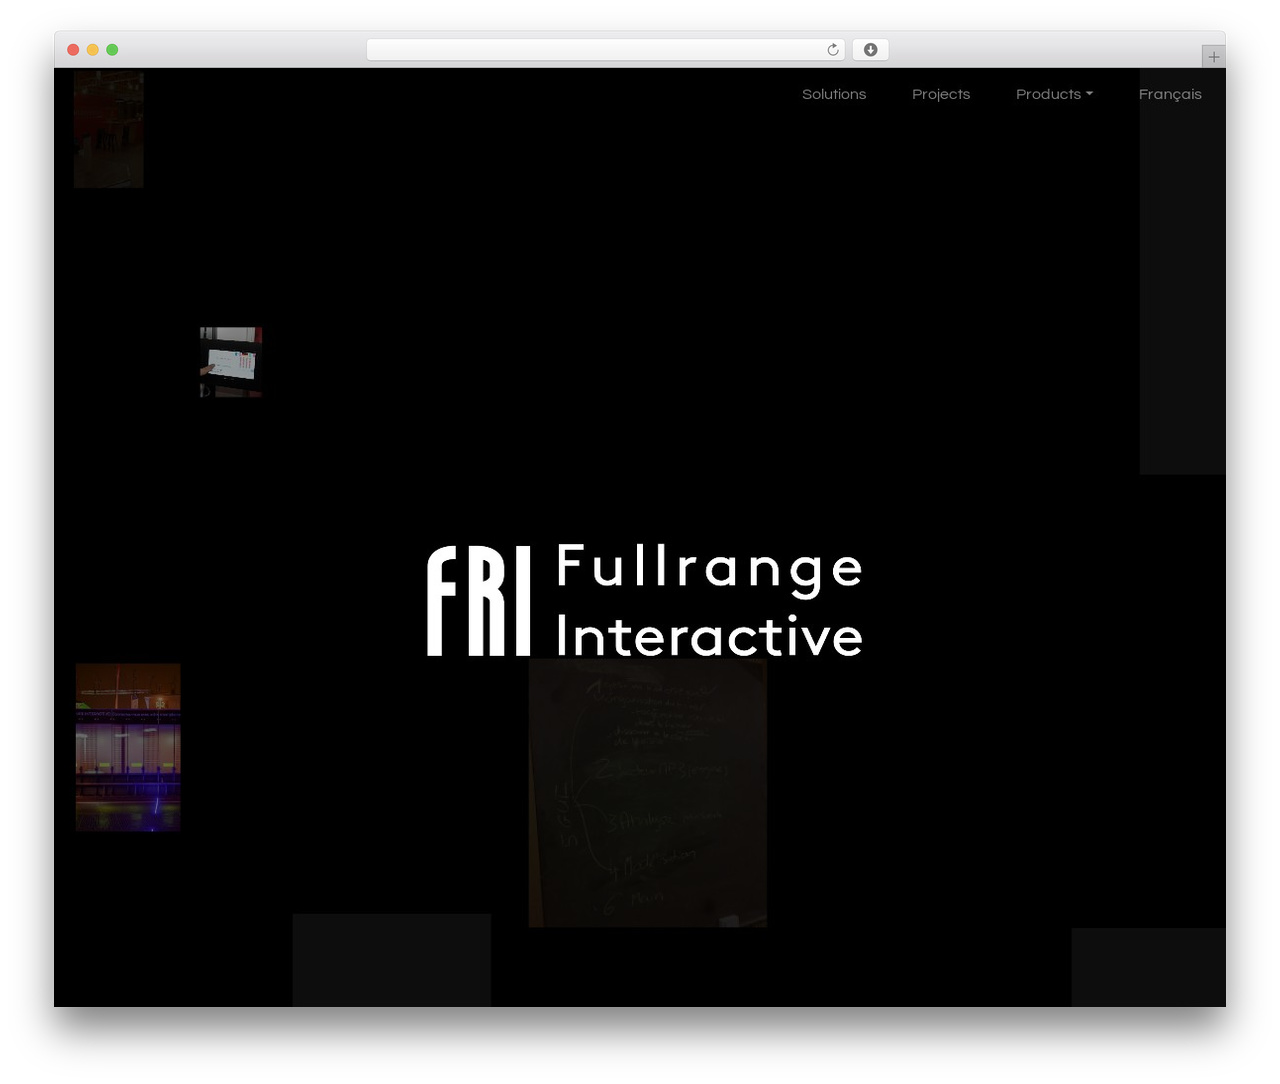1280x1084 pixels.
Task: Open the dark red photo thumbnail at top left
Action: tap(109, 129)
